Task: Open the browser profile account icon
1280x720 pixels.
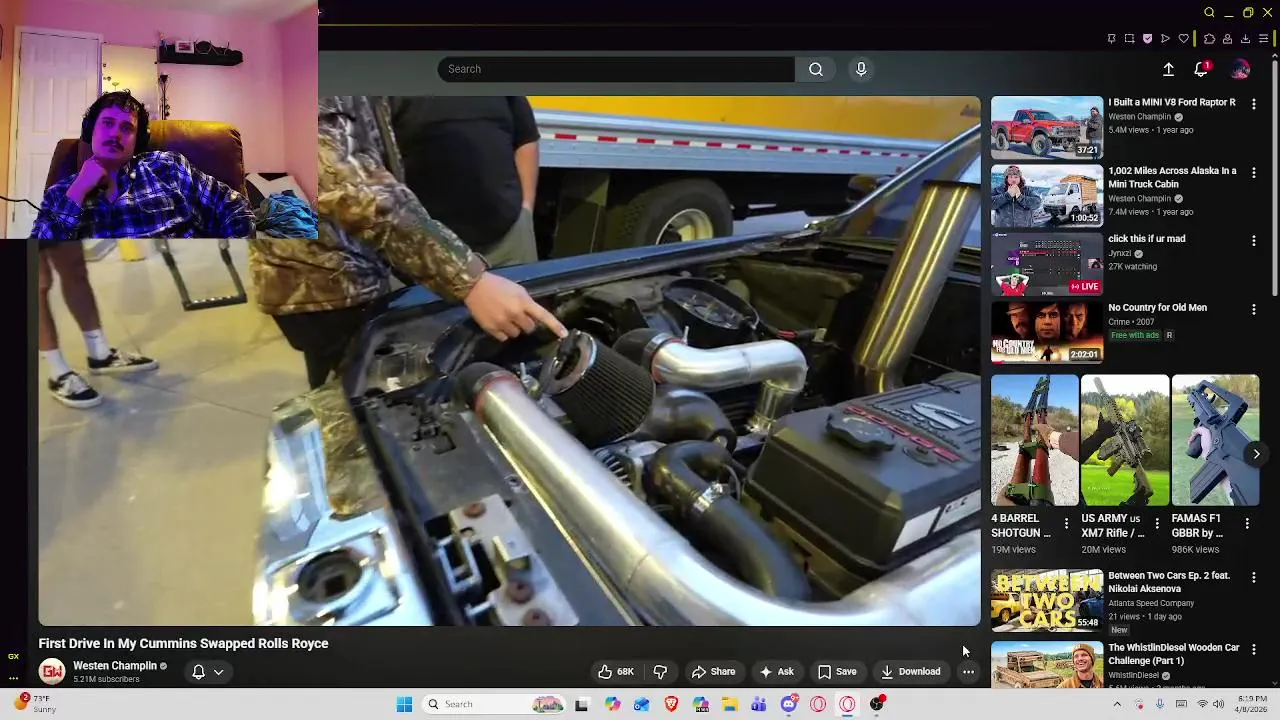Action: click(x=1227, y=39)
